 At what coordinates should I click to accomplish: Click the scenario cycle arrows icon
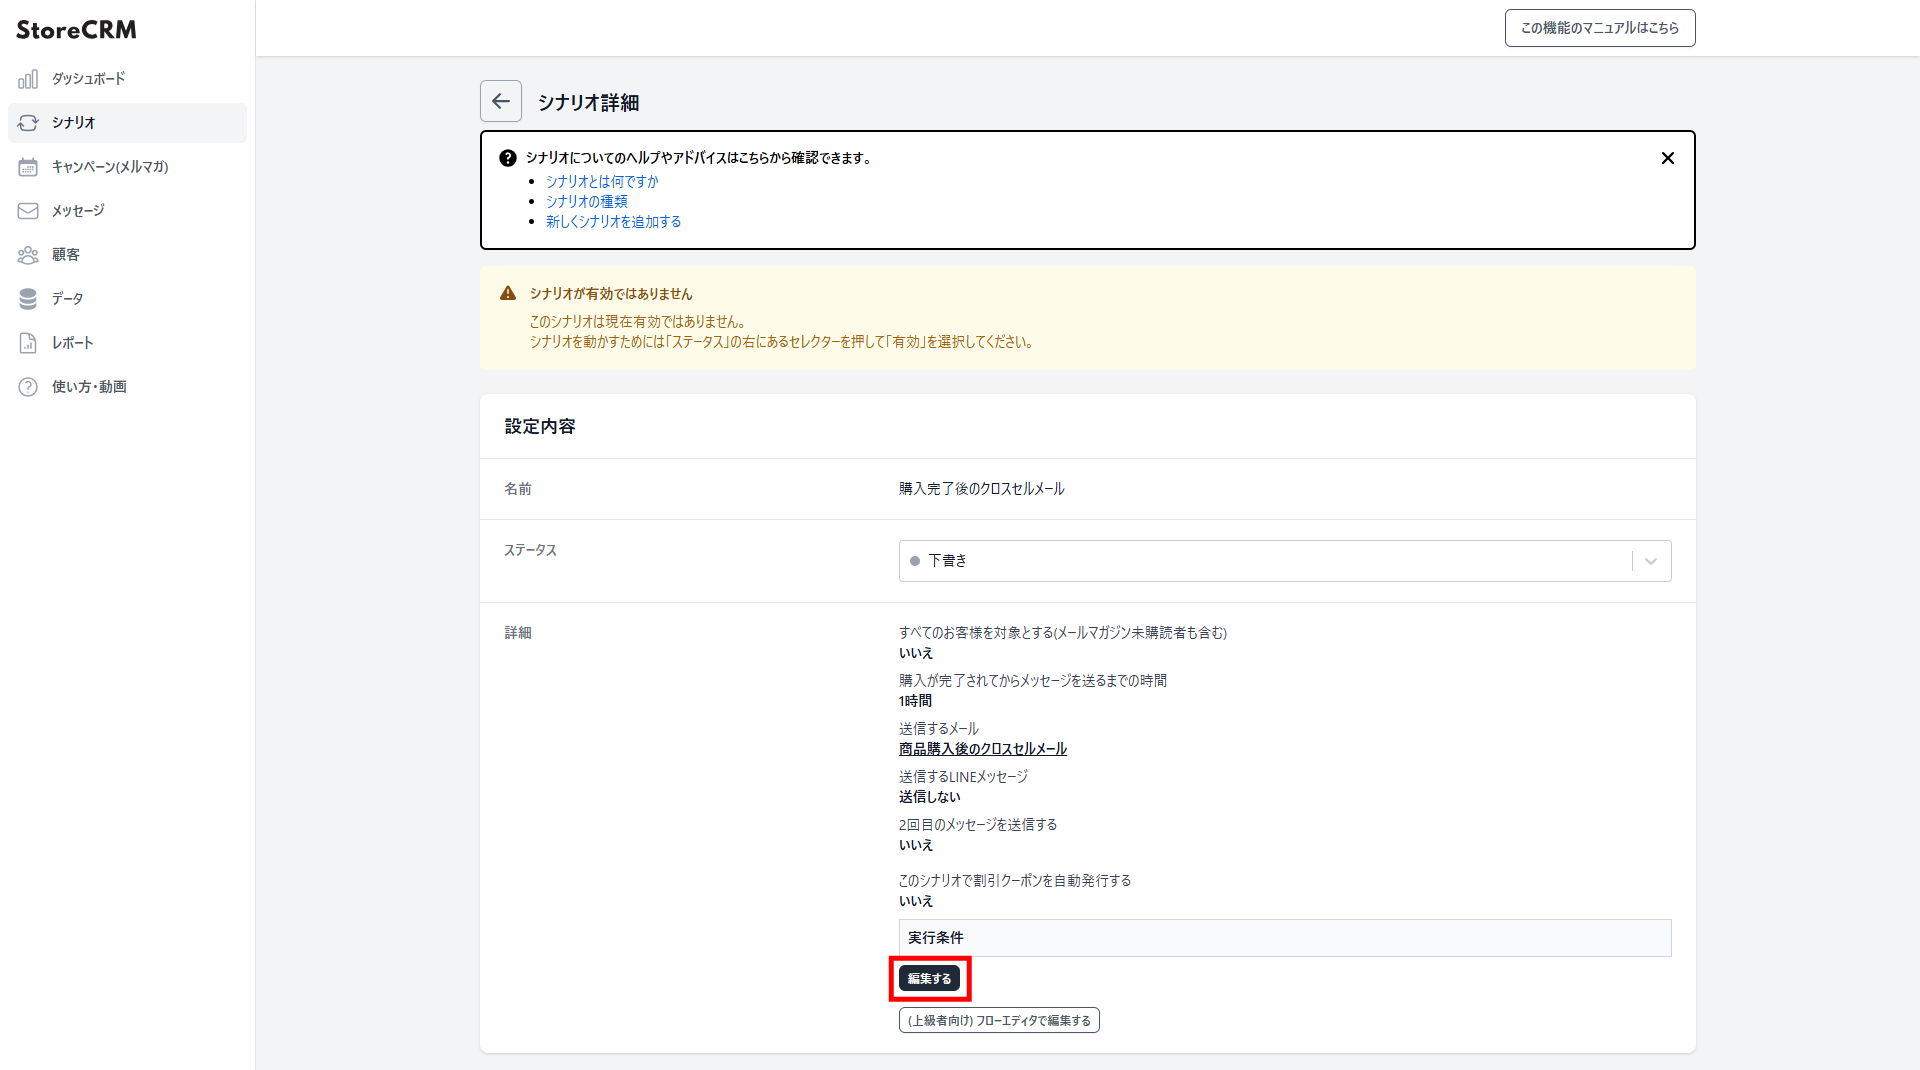point(28,123)
